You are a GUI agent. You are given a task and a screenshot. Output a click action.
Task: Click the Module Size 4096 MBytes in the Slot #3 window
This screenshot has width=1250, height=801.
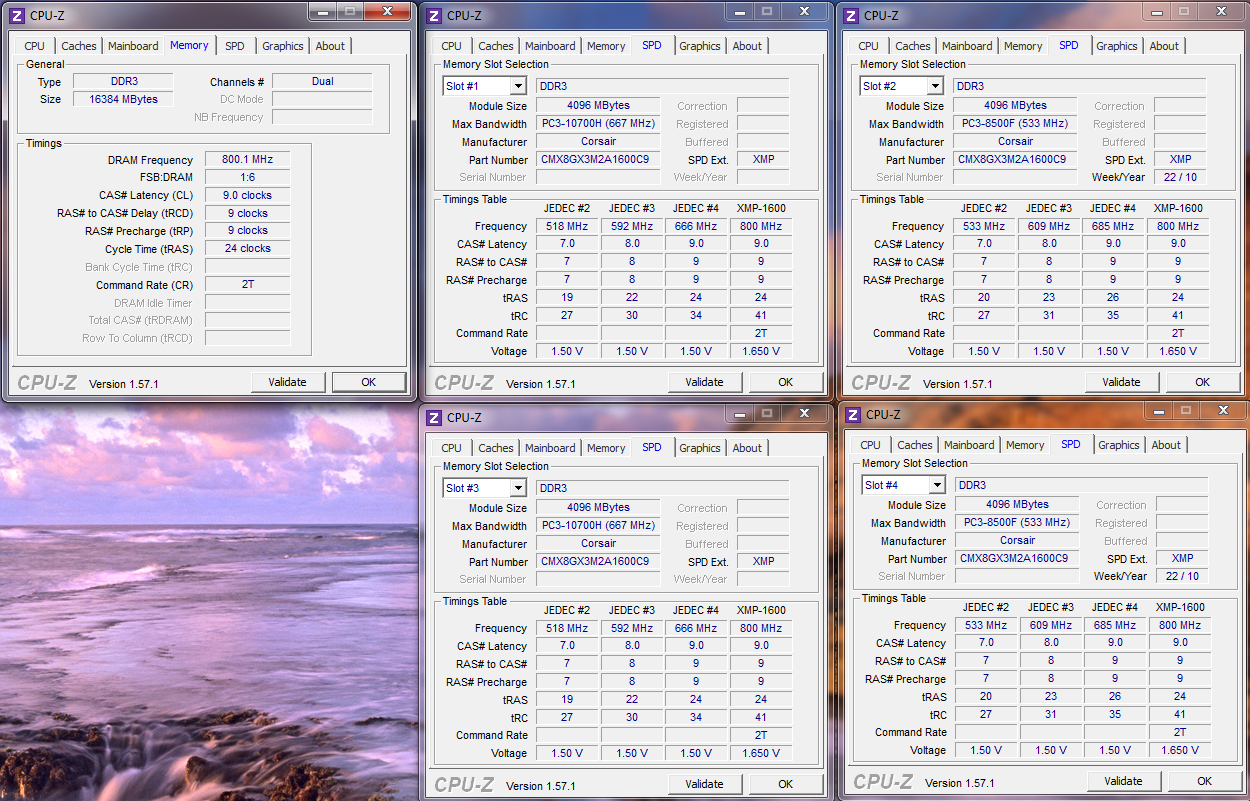[598, 507]
